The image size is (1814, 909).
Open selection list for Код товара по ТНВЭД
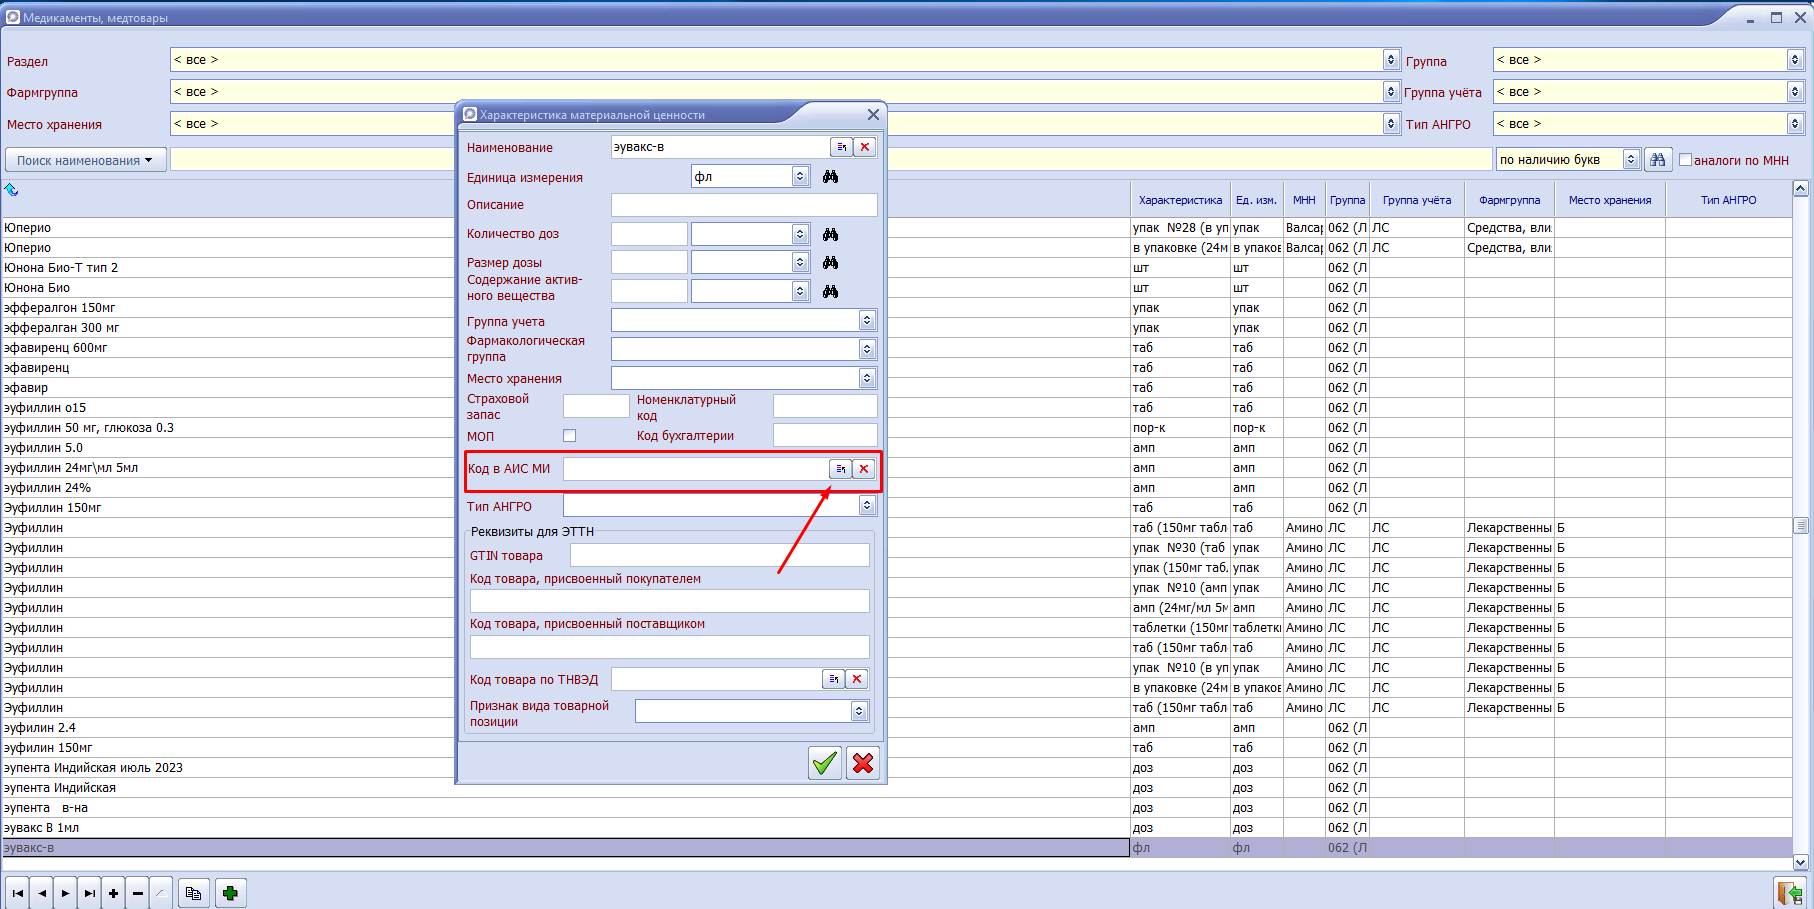pos(833,679)
